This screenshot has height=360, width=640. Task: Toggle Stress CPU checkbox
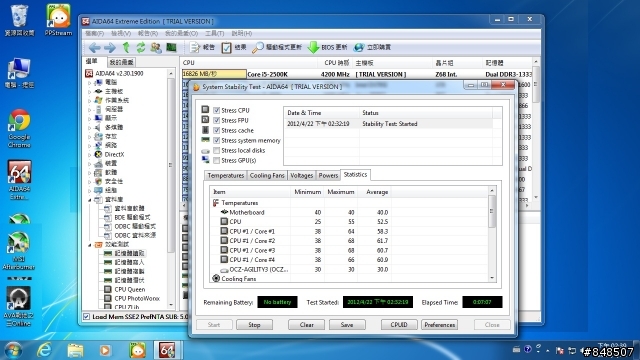click(217, 110)
